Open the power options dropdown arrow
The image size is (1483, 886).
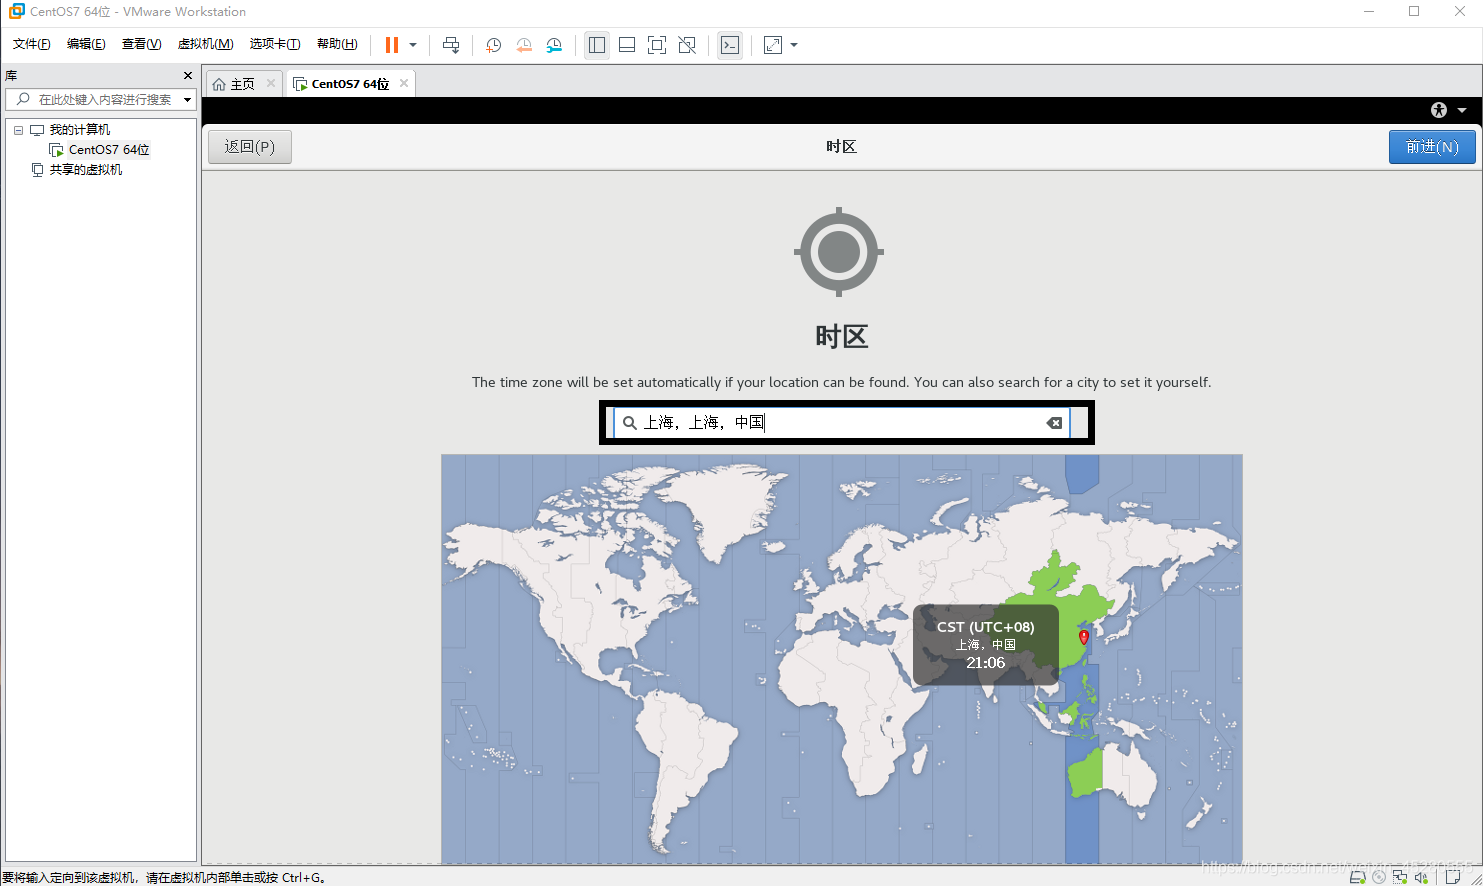pos(413,45)
